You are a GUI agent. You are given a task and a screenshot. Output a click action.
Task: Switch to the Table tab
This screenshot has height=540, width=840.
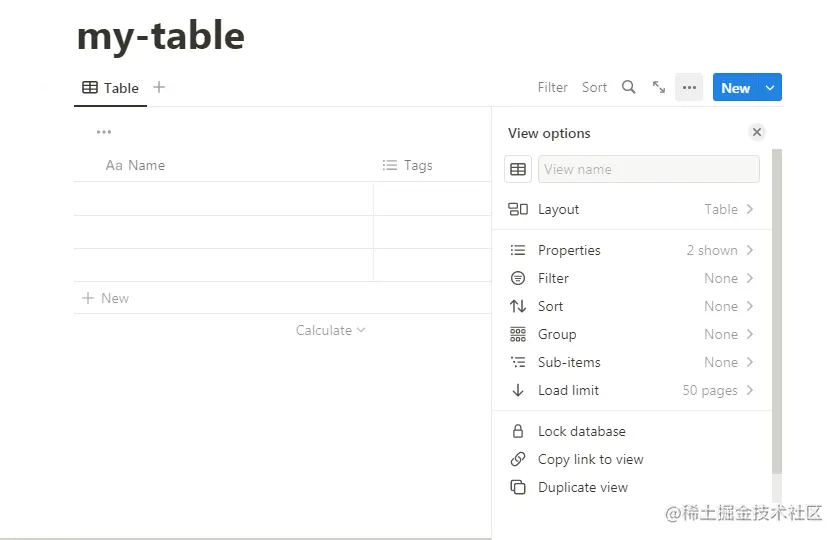(111, 87)
